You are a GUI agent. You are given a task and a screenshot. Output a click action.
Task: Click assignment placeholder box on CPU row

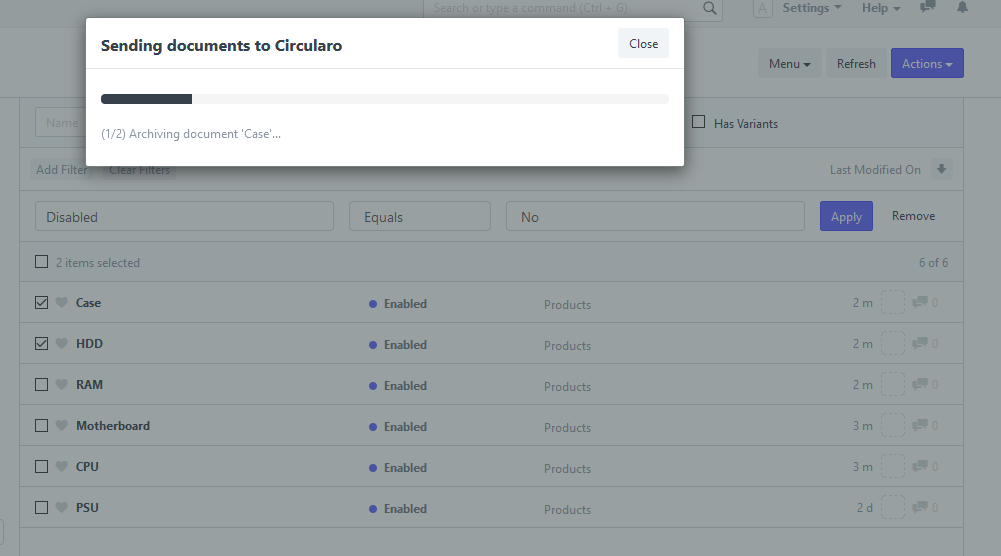(x=892, y=466)
